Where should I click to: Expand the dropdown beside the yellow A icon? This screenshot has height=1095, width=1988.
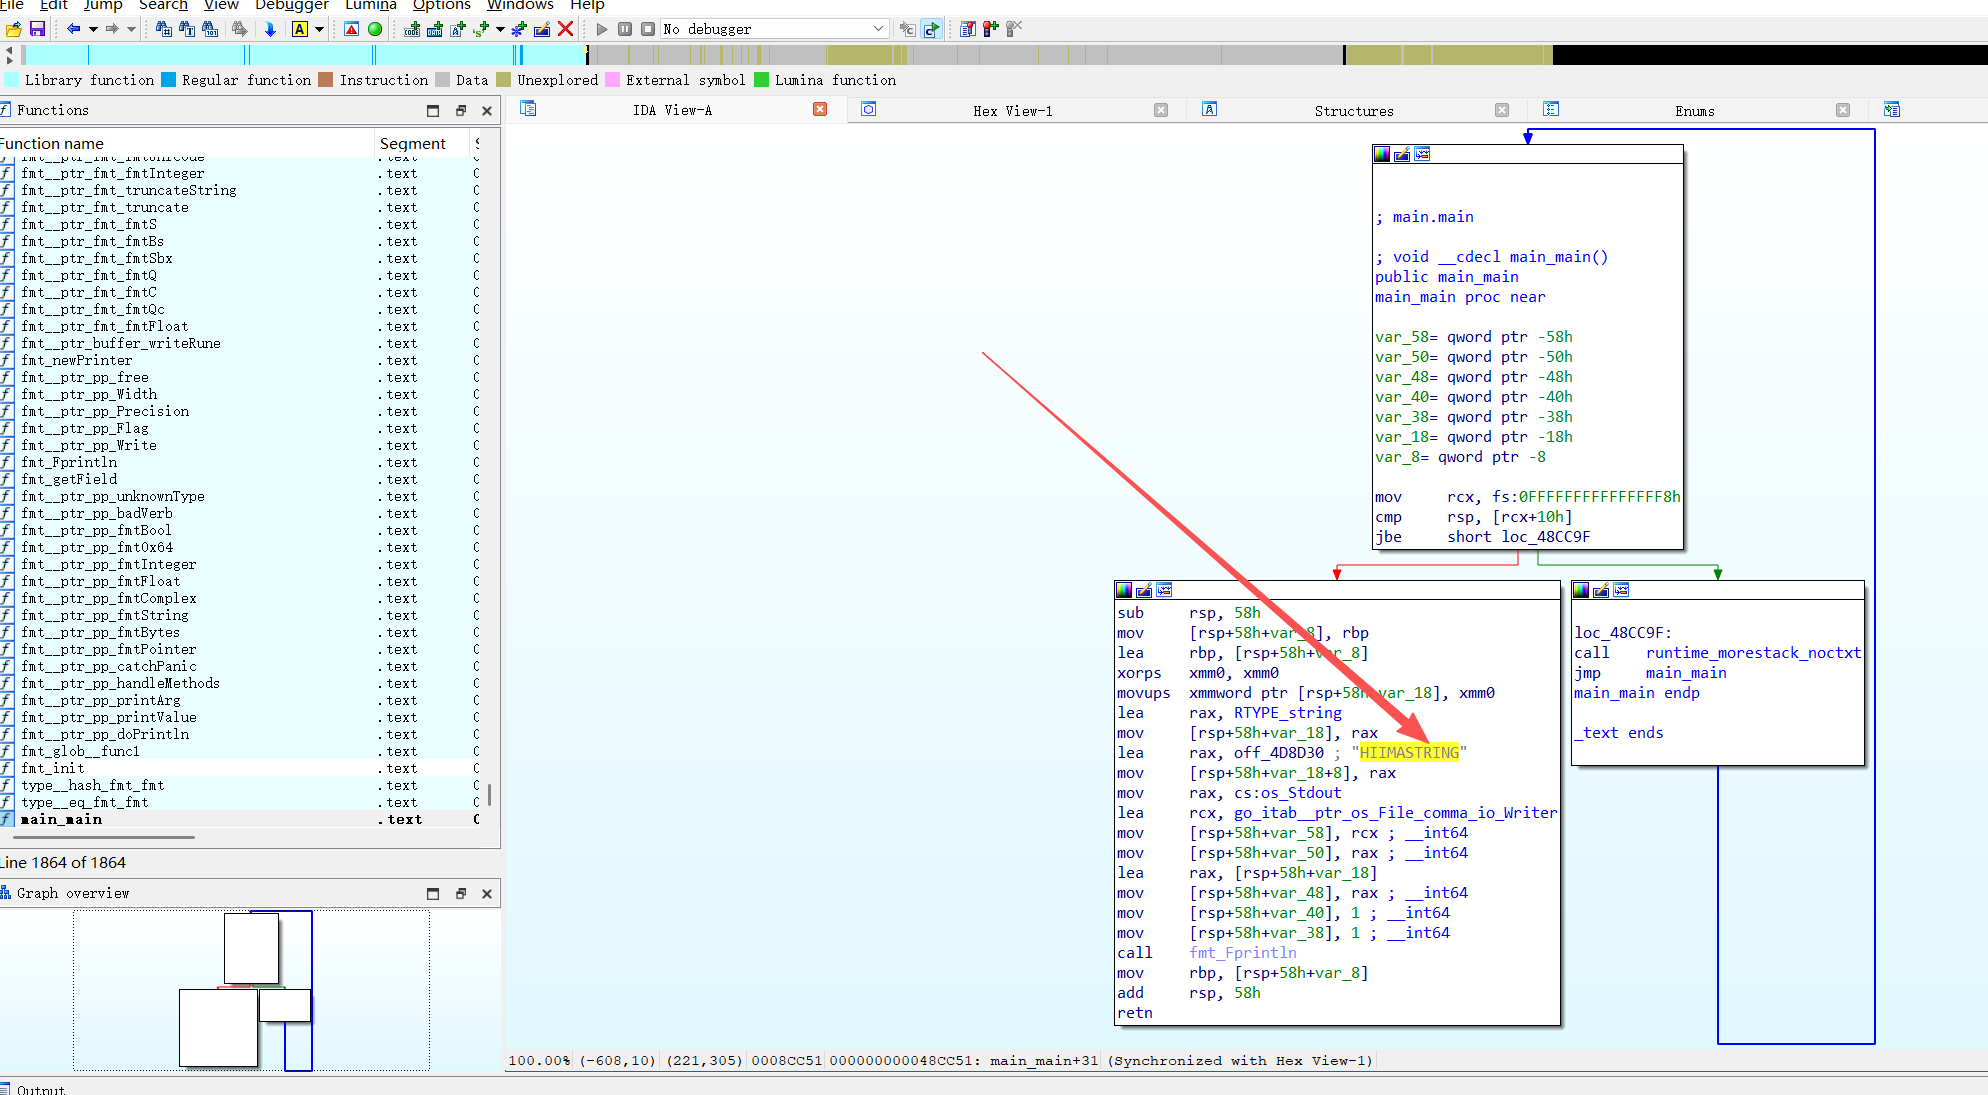click(x=319, y=29)
